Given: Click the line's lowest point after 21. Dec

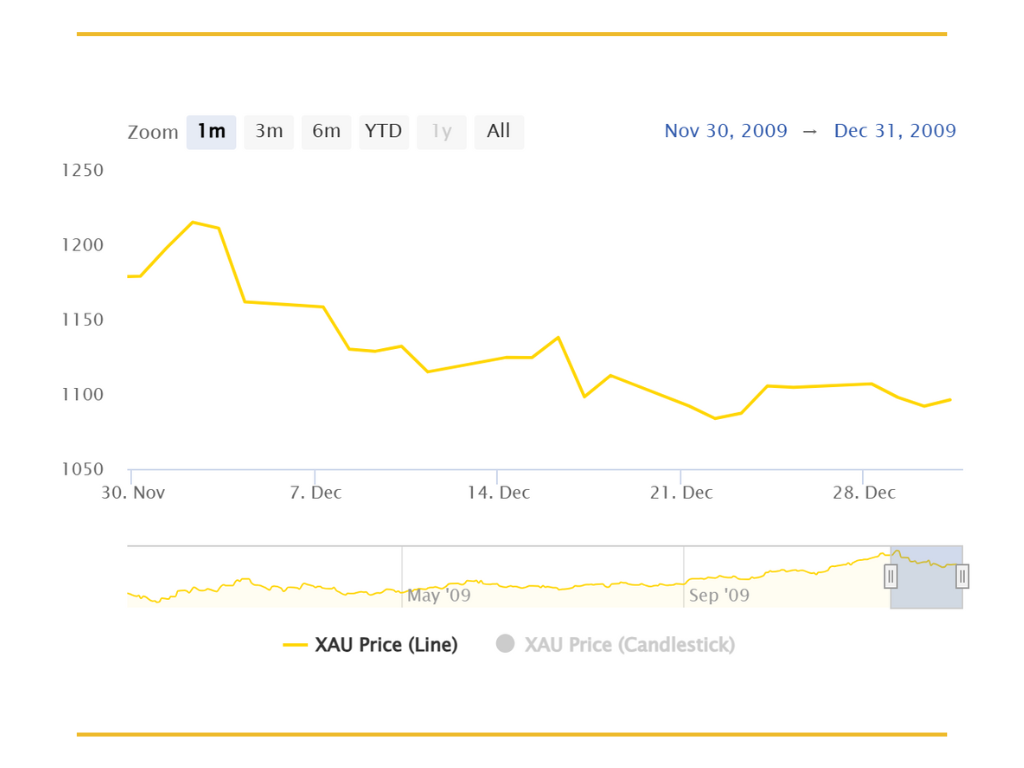Looking at the screenshot, I should coord(716,418).
